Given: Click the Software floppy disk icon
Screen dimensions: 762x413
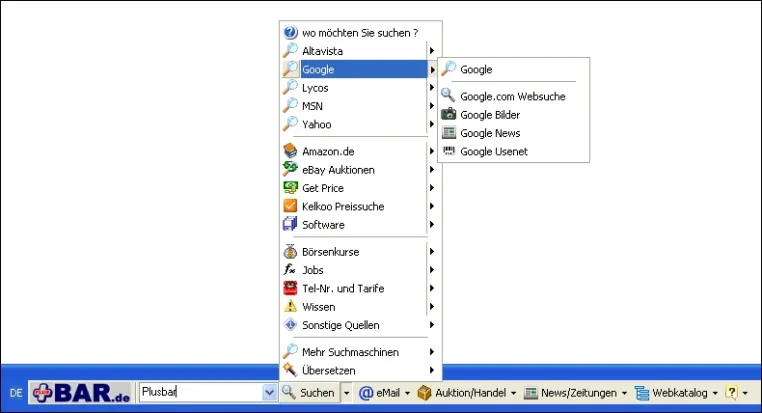Looking at the screenshot, I should [290, 224].
